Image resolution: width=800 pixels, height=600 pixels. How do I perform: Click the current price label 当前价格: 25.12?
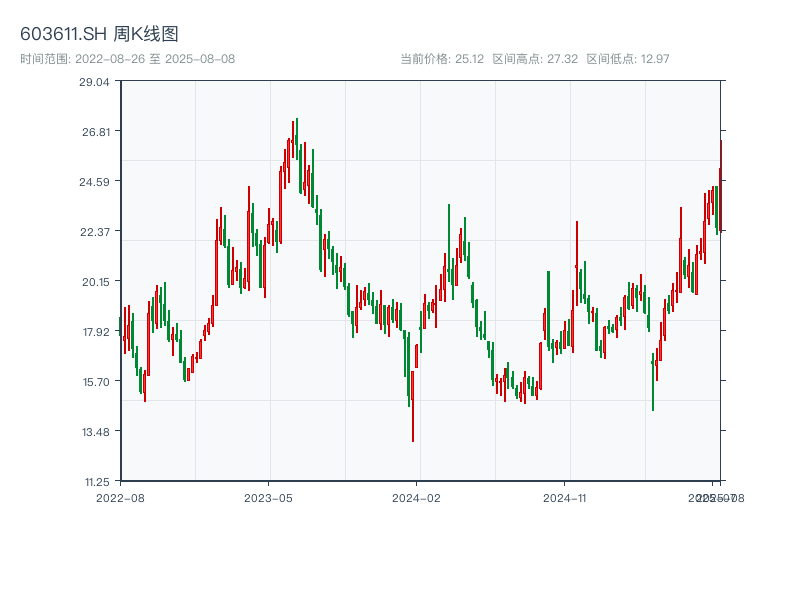(442, 59)
